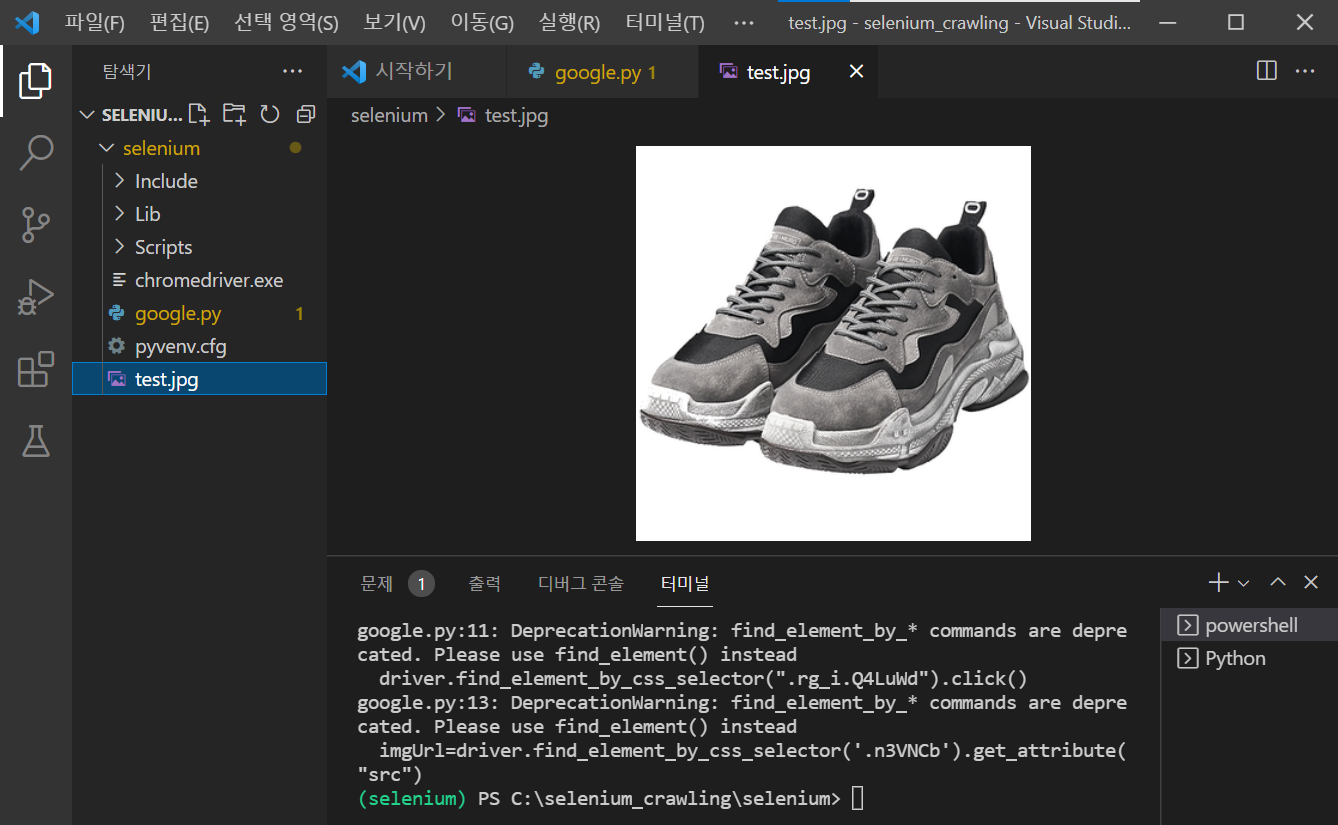Open the 보기(V) menu
The width and height of the screenshot is (1338, 825).
[394, 23]
